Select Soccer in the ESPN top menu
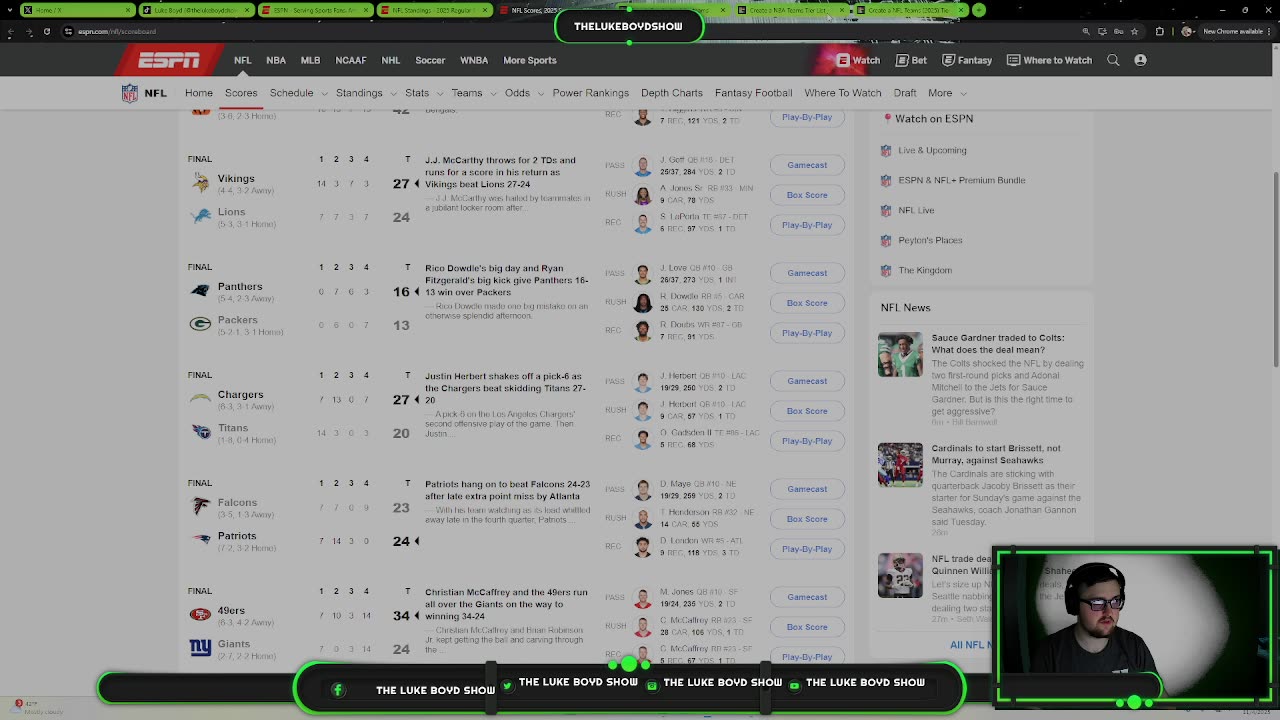Viewport: 1280px width, 720px height. tap(430, 60)
